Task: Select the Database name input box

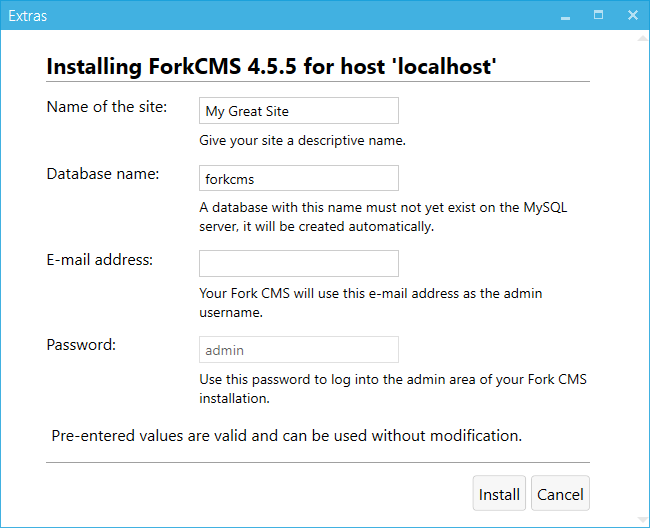Action: point(299,178)
